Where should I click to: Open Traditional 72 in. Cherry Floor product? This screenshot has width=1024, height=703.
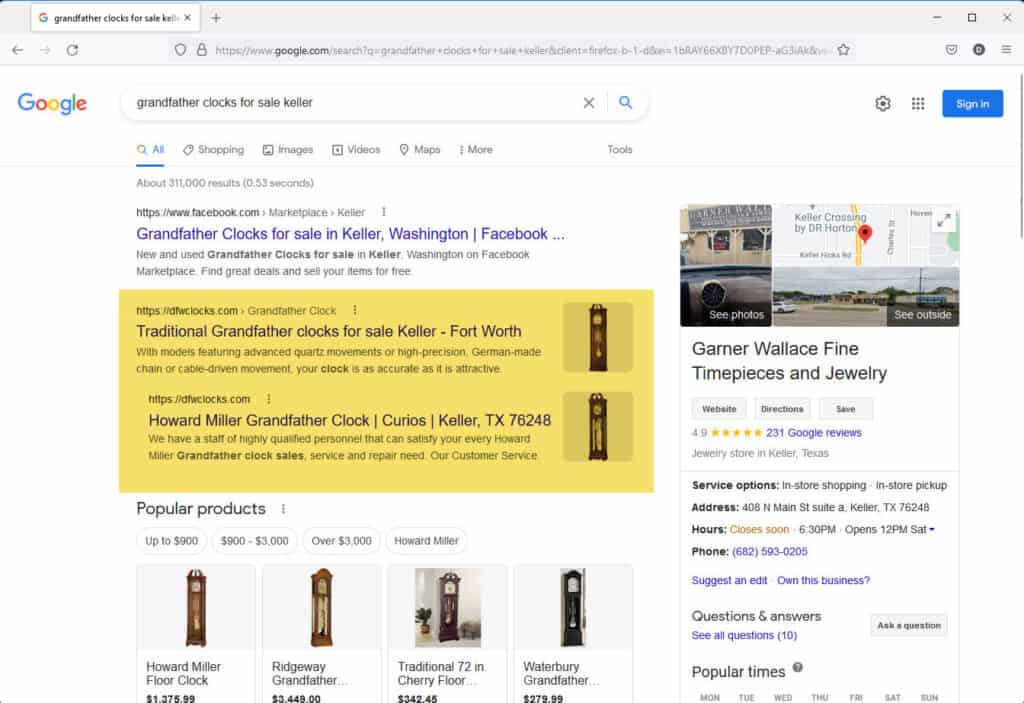(x=447, y=634)
